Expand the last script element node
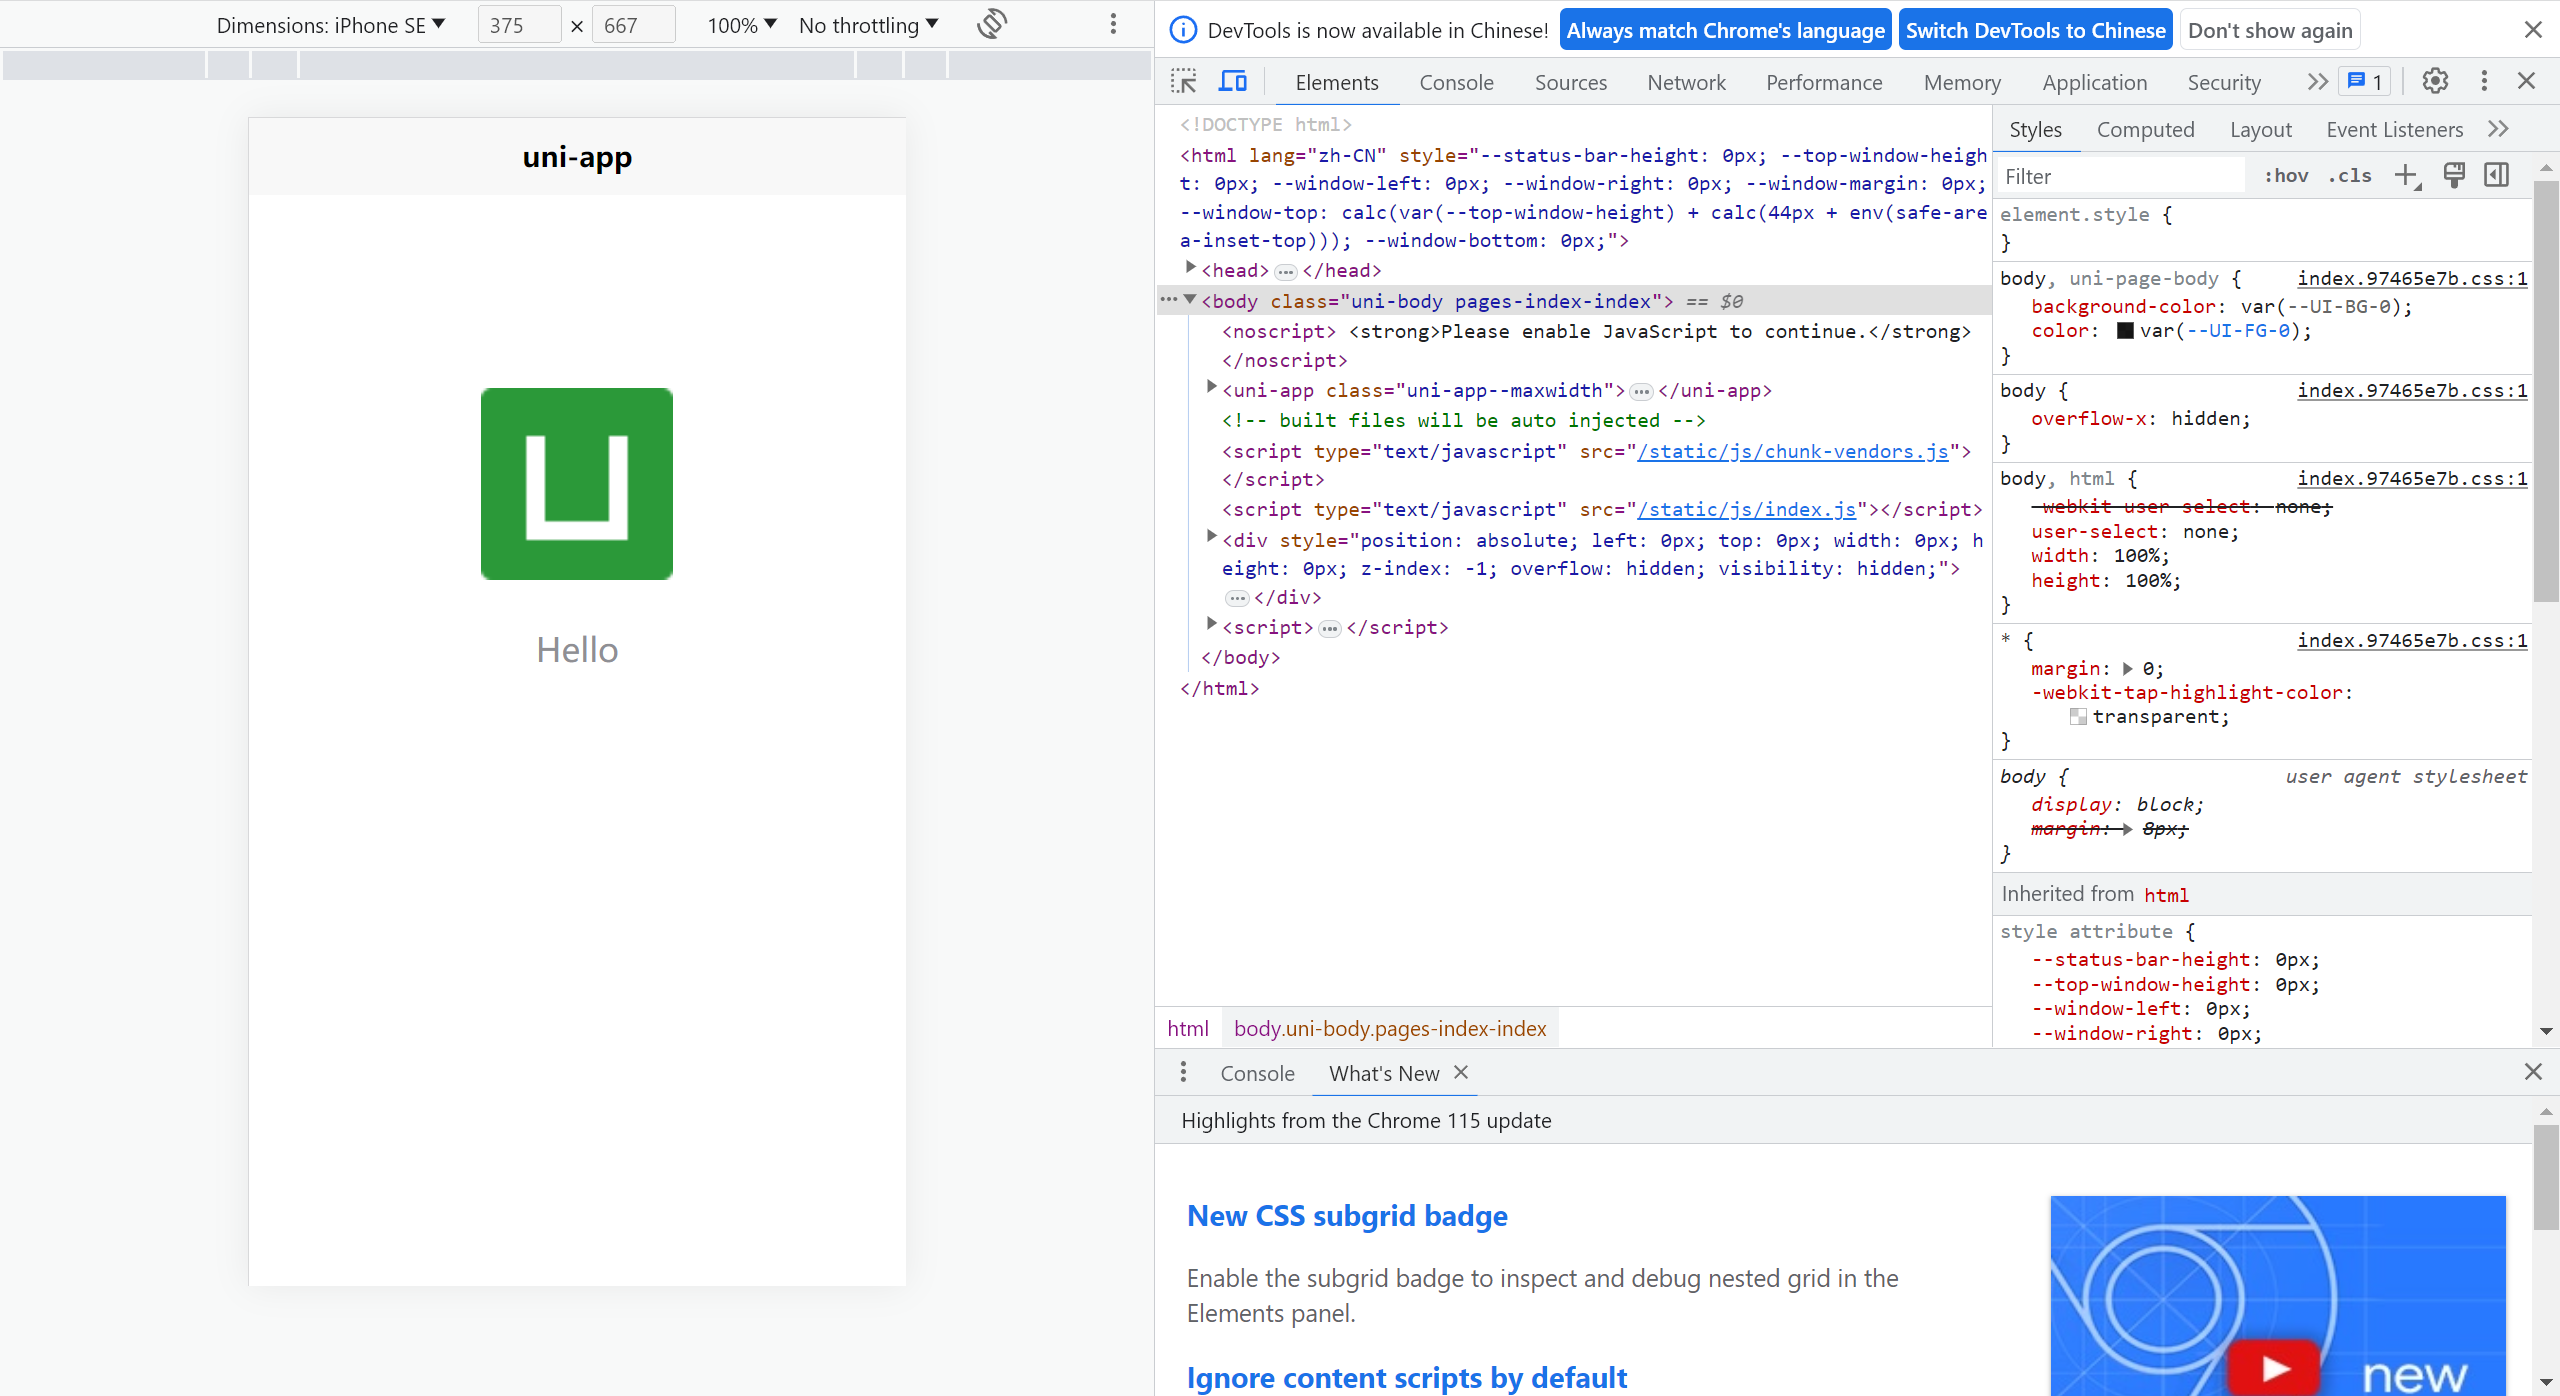The image size is (2560, 1396). (1211, 624)
